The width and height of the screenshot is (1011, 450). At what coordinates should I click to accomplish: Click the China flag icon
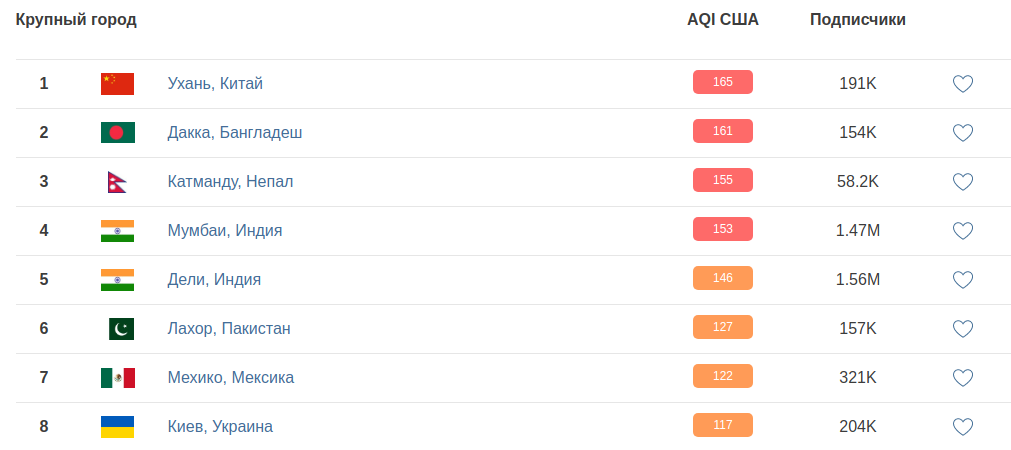pyautogui.click(x=117, y=84)
